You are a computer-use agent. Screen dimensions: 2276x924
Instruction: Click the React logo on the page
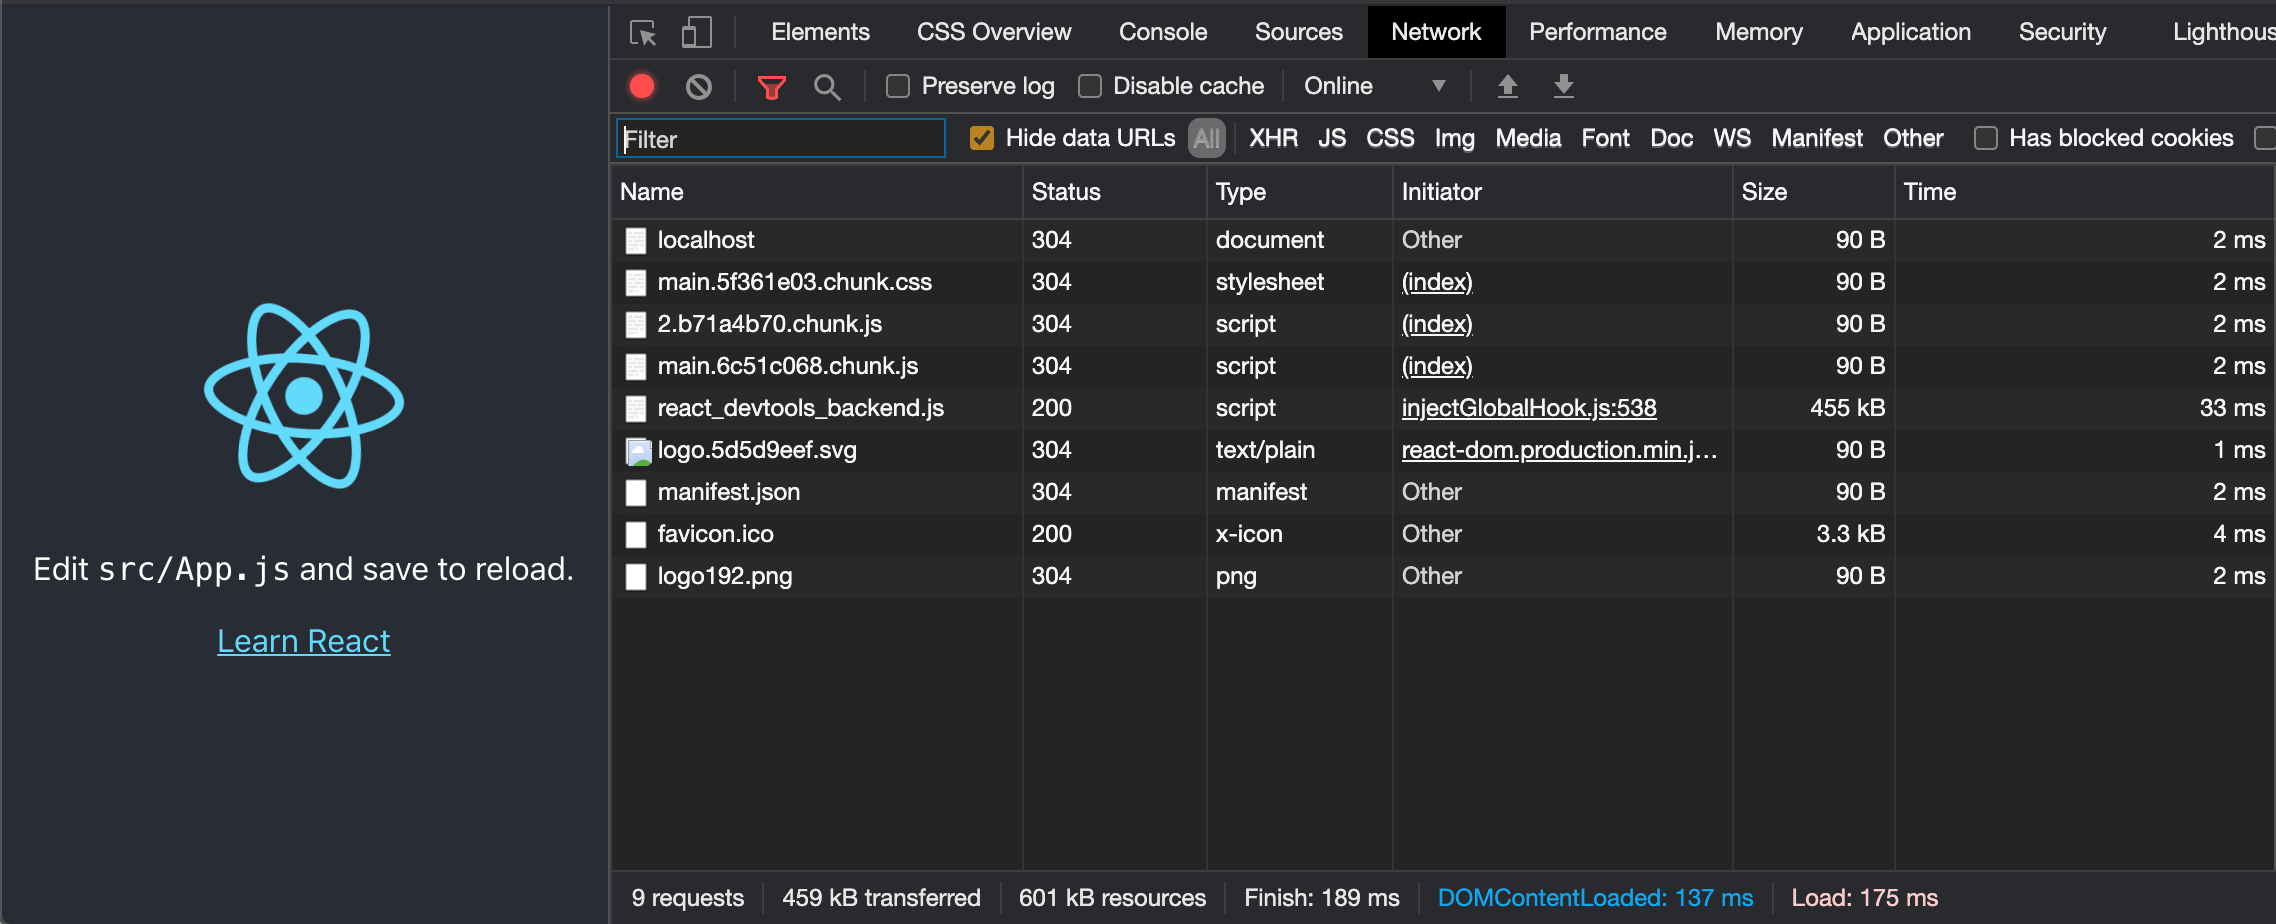[304, 396]
